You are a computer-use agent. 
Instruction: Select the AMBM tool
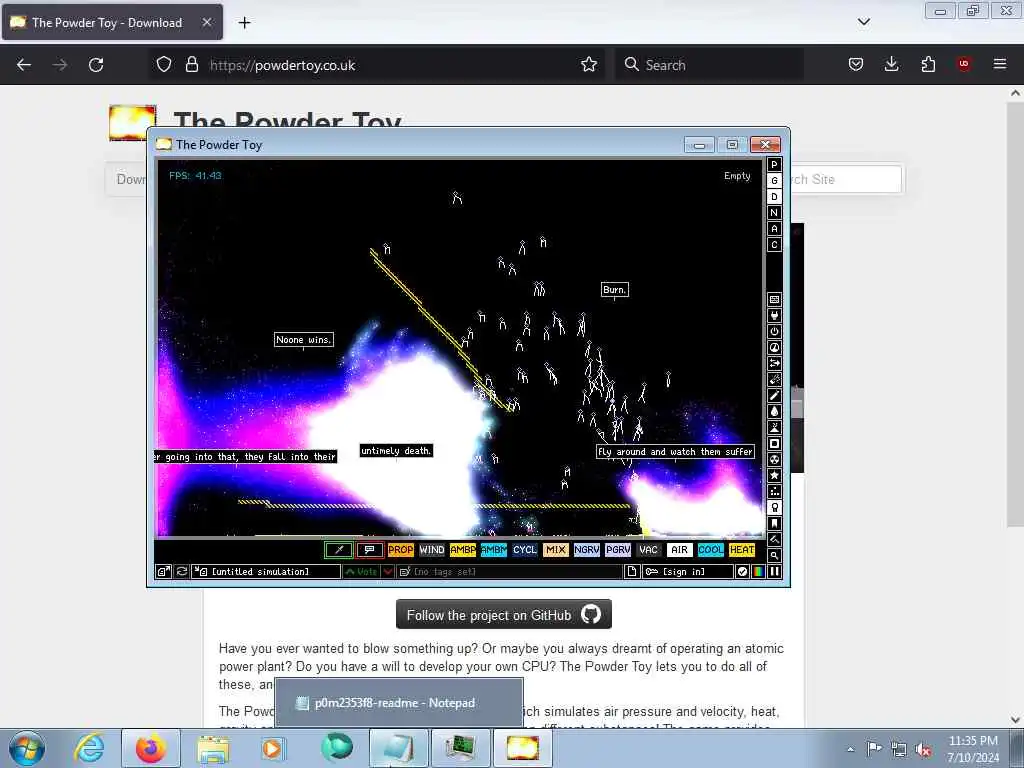pos(494,550)
